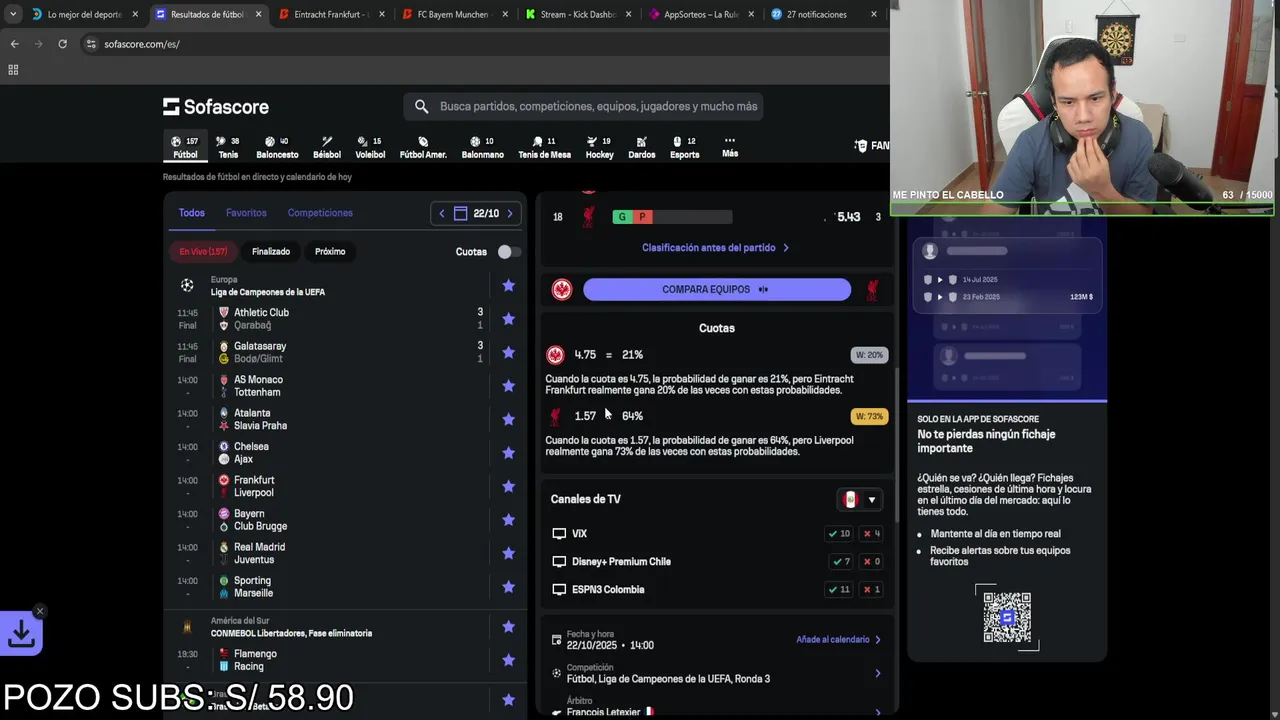
Task: Favorite the Liga de Campeones competition star
Action: pyautogui.click(x=508, y=286)
